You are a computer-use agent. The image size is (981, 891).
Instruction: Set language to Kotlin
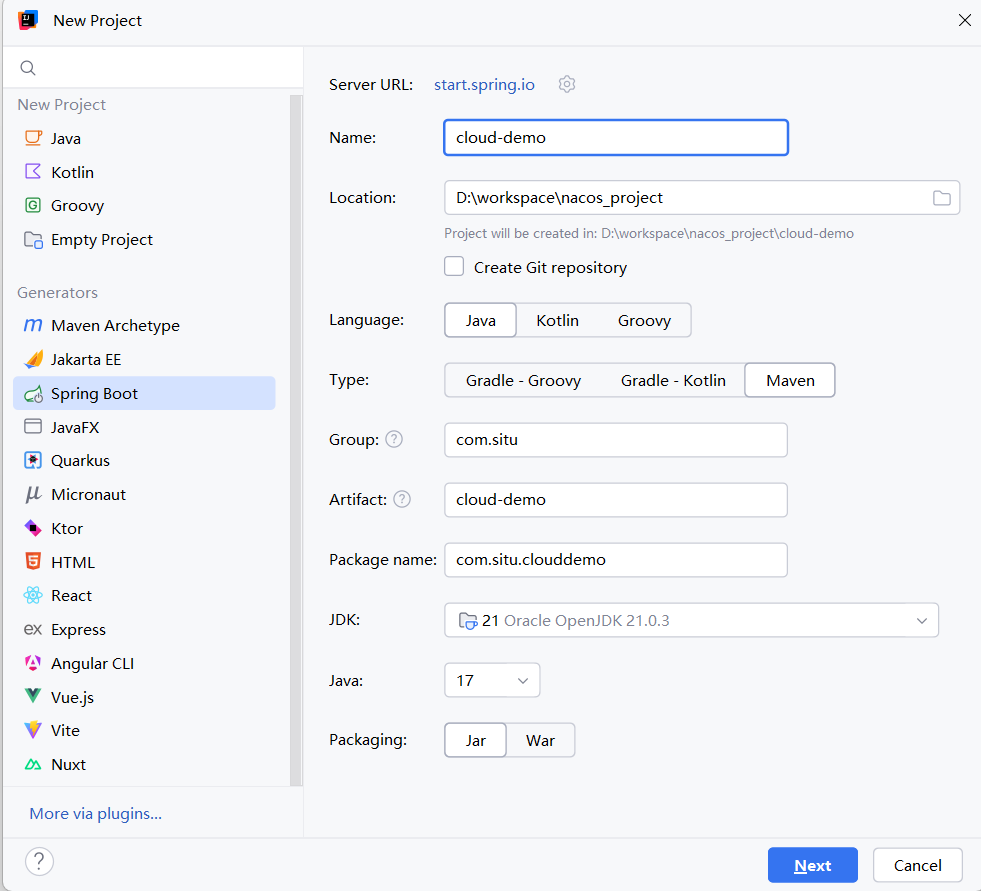[557, 320]
